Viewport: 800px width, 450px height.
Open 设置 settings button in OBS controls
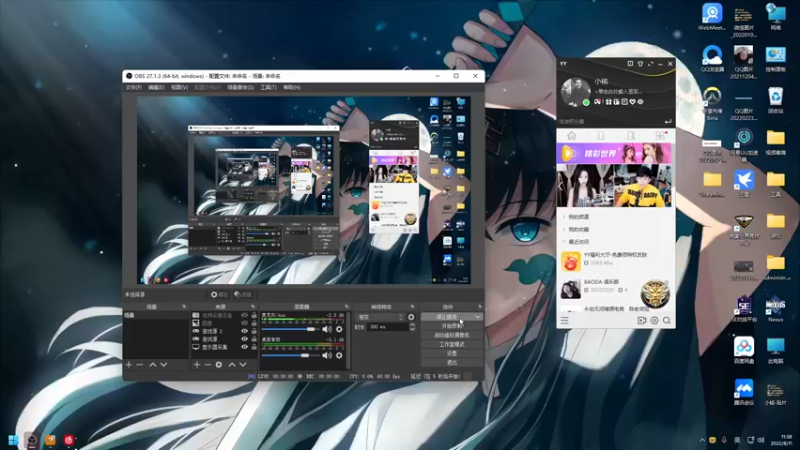click(452, 354)
